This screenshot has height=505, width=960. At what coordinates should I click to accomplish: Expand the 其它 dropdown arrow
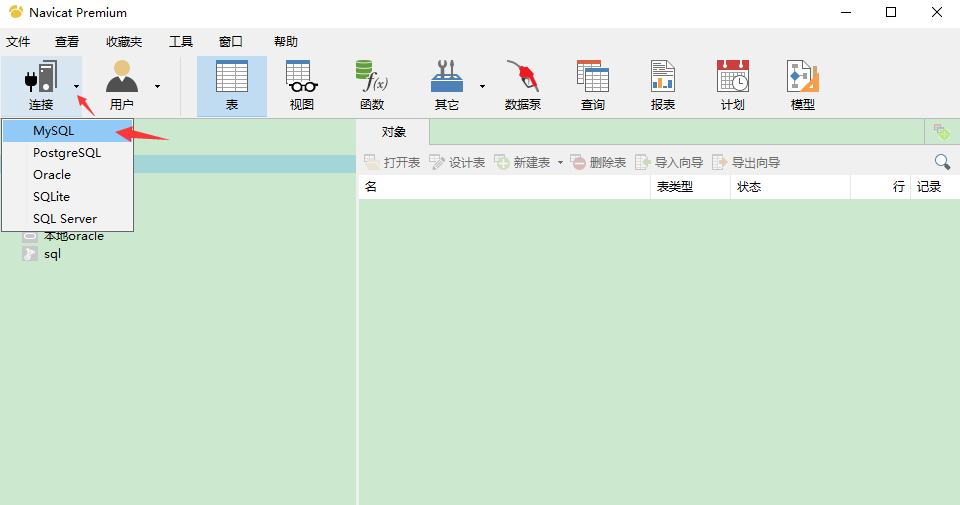point(482,86)
